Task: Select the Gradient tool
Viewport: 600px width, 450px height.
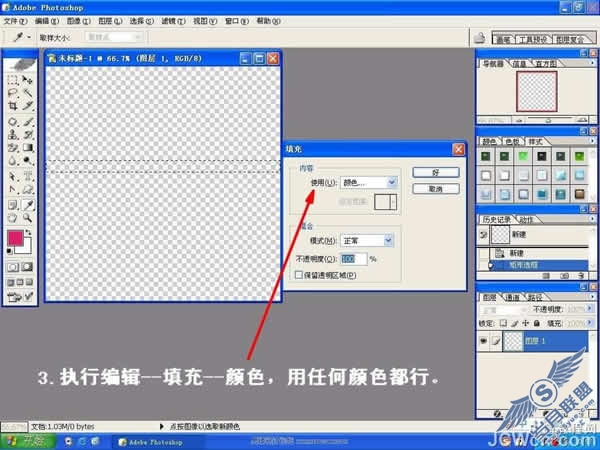Action: (x=28, y=148)
